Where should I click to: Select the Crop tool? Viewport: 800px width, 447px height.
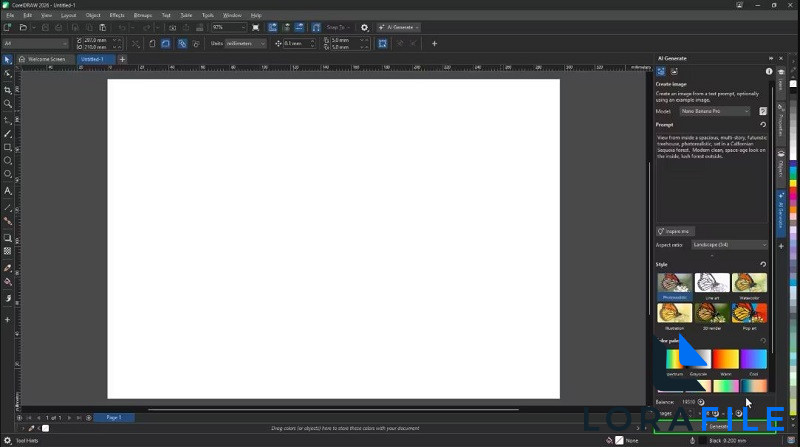click(x=7, y=90)
